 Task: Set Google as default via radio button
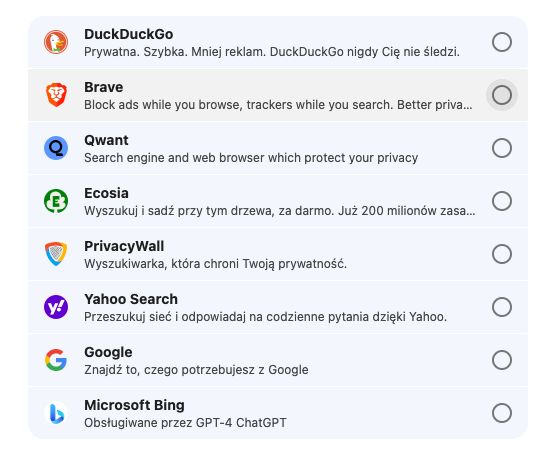[x=502, y=360]
